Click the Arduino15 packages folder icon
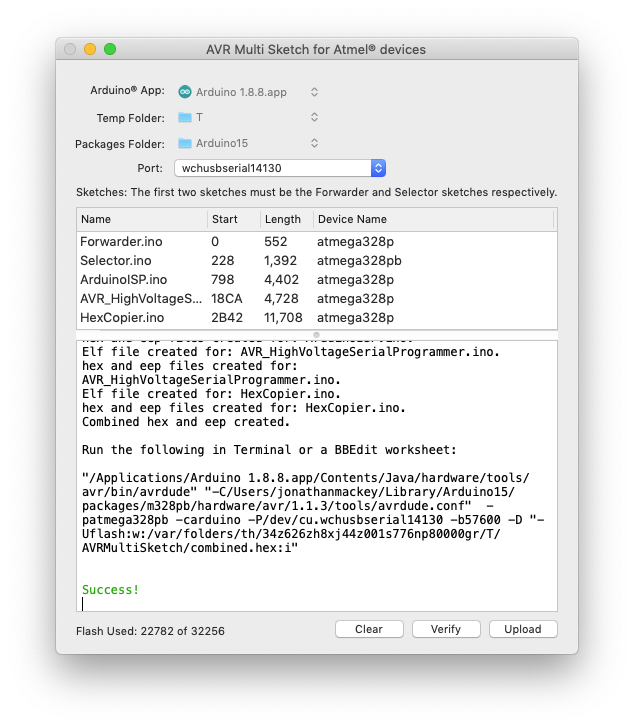 tap(185, 143)
